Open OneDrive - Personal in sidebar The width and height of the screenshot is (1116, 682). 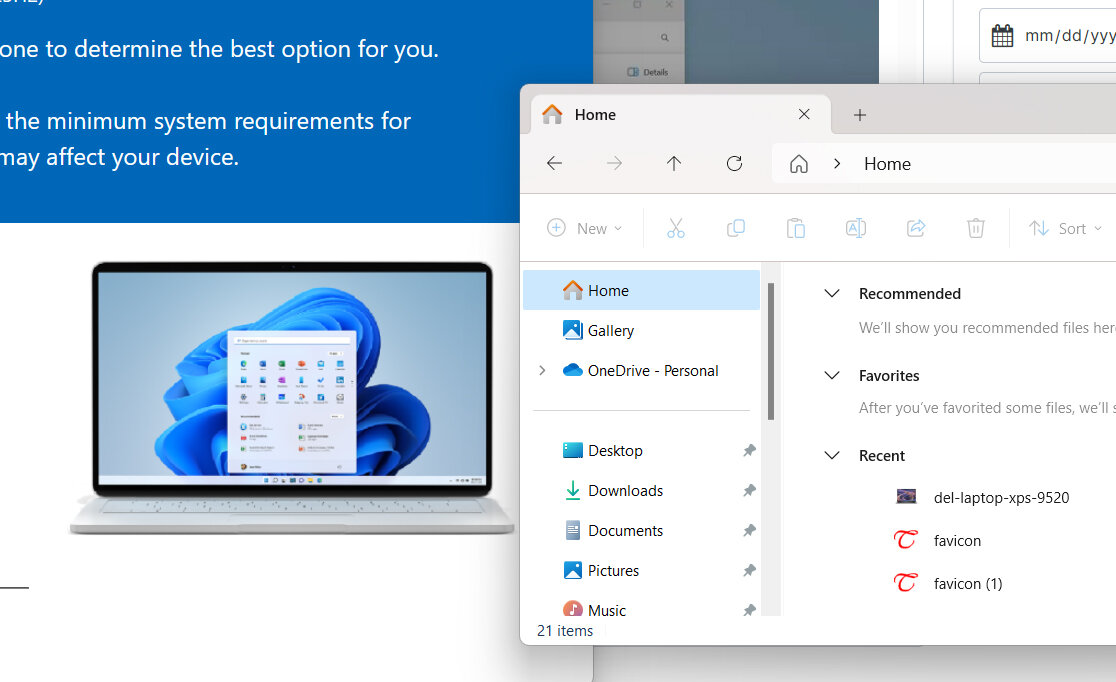click(x=641, y=370)
